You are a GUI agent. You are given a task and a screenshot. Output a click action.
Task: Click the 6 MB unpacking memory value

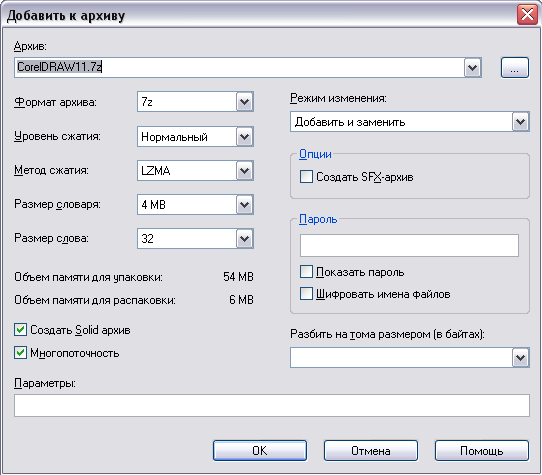[x=241, y=299]
